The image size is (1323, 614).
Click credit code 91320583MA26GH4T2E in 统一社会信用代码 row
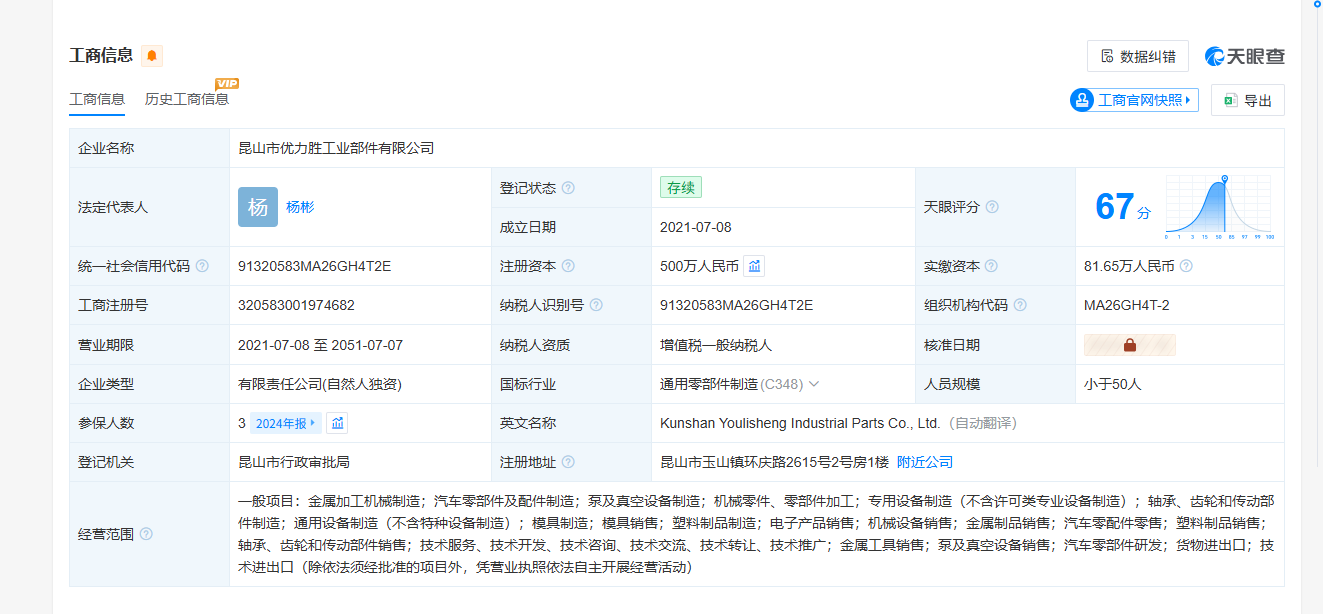pos(314,266)
